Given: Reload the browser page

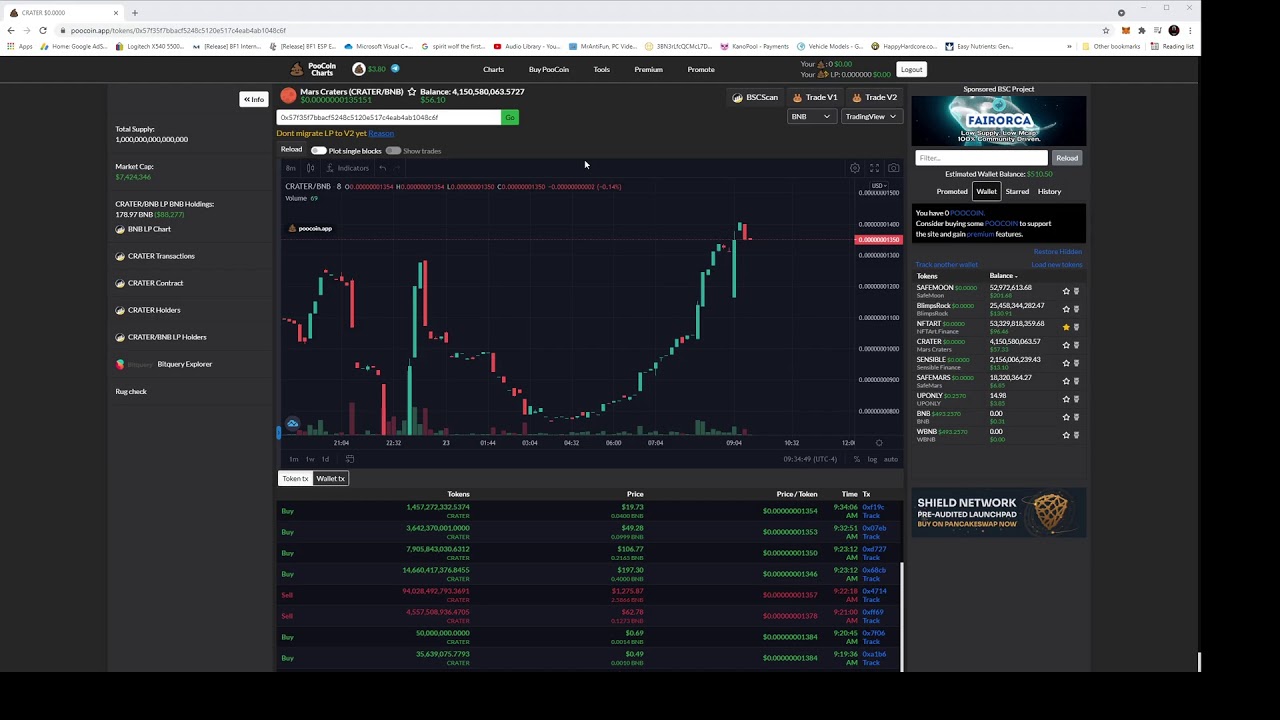Looking at the screenshot, I should tap(43, 30).
